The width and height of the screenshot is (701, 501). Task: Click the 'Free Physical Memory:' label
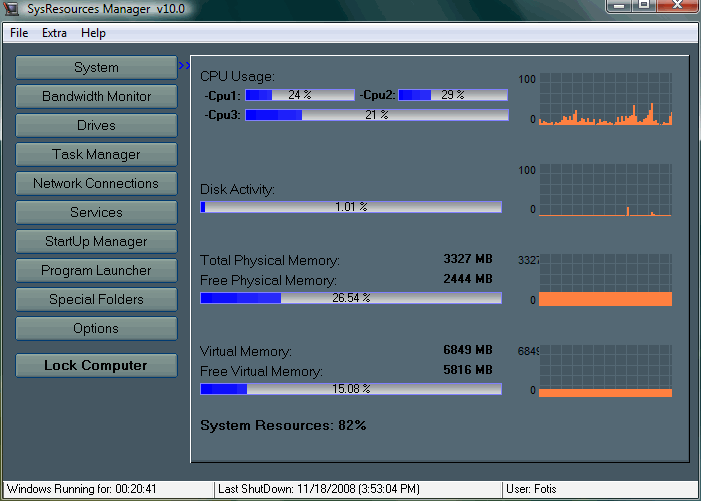coord(268,280)
